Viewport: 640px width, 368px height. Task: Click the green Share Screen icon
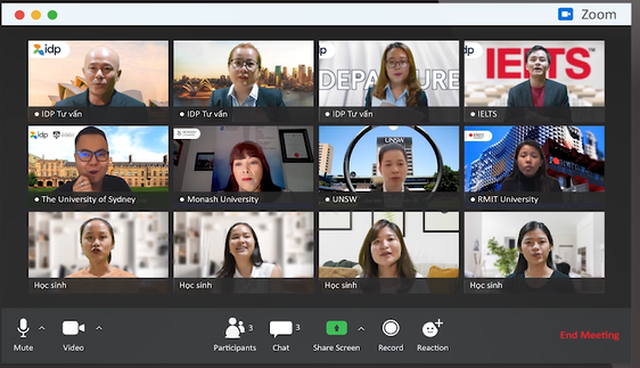pyautogui.click(x=337, y=328)
